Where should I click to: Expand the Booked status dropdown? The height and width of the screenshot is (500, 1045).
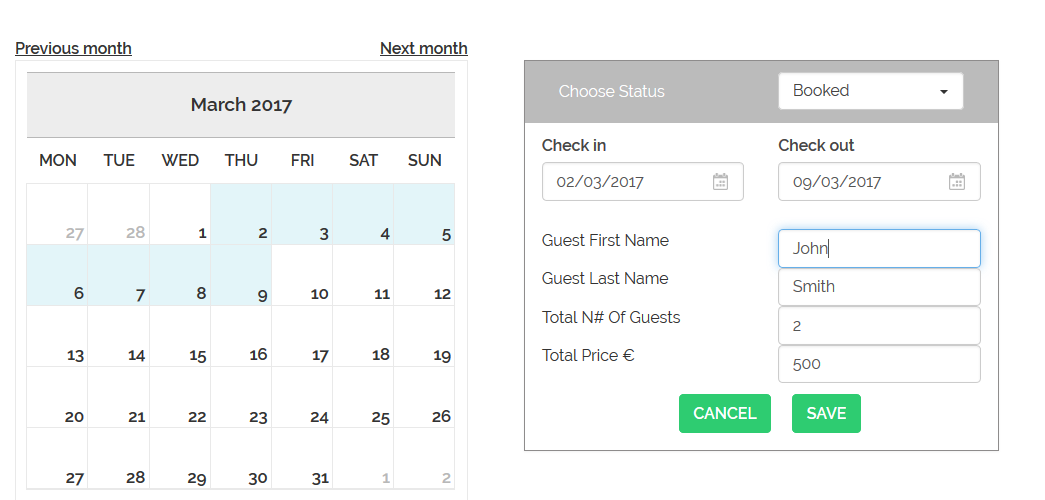pyautogui.click(x=870, y=91)
